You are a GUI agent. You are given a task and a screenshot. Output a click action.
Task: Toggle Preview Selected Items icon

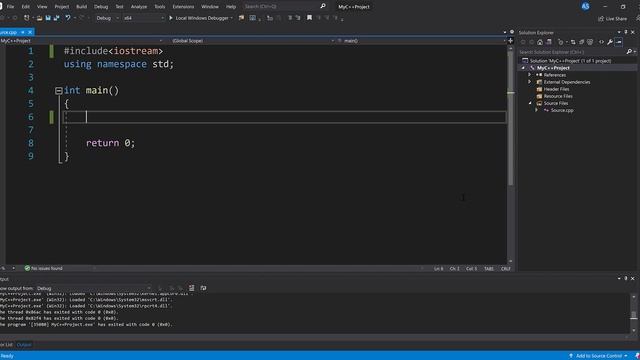point(619,42)
